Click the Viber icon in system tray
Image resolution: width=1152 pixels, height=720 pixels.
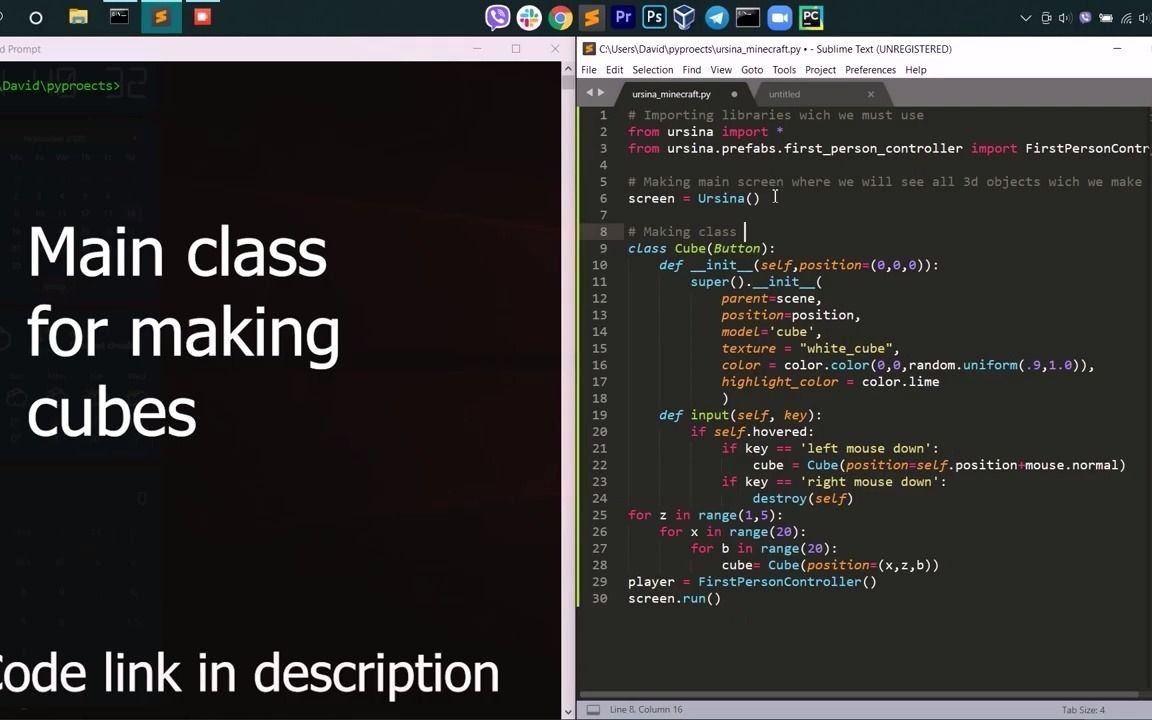pos(1085,18)
